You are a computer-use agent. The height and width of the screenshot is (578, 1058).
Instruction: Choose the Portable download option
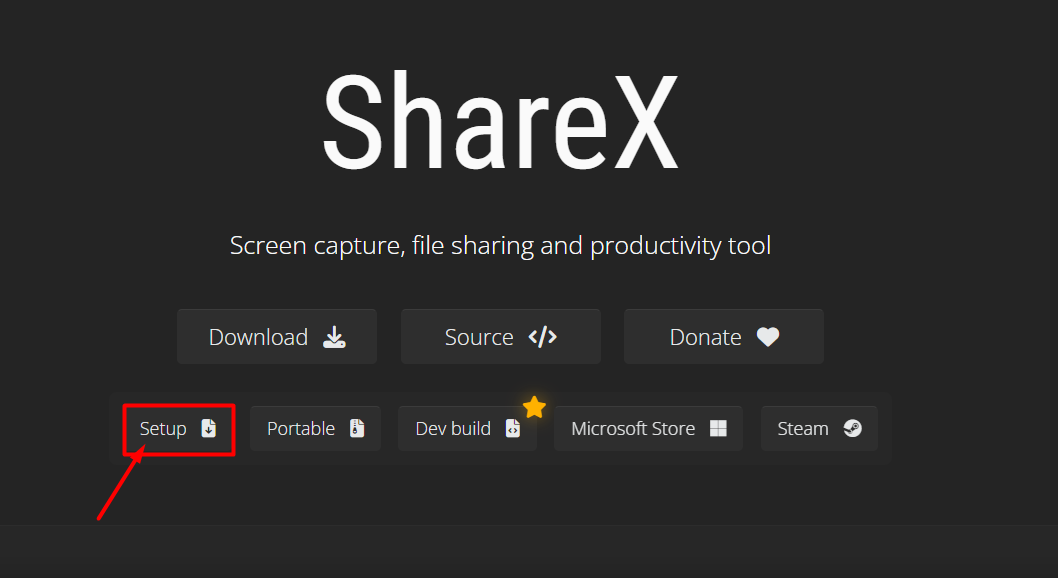tap(315, 428)
